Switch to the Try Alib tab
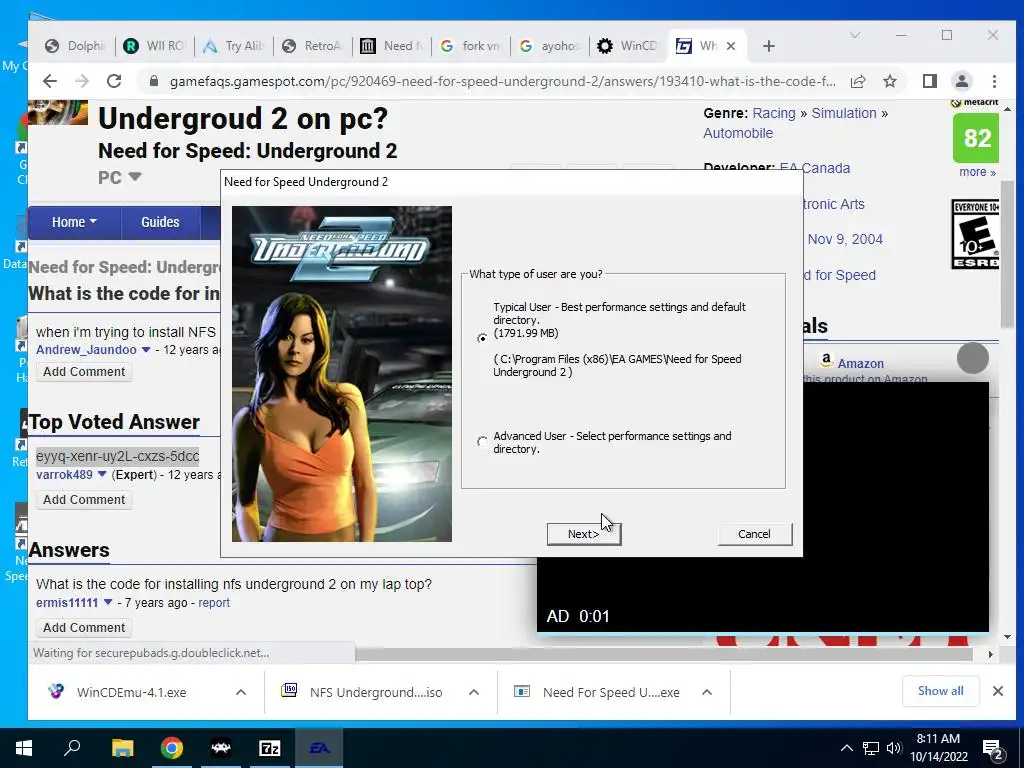The width and height of the screenshot is (1024, 768). [x=235, y=46]
